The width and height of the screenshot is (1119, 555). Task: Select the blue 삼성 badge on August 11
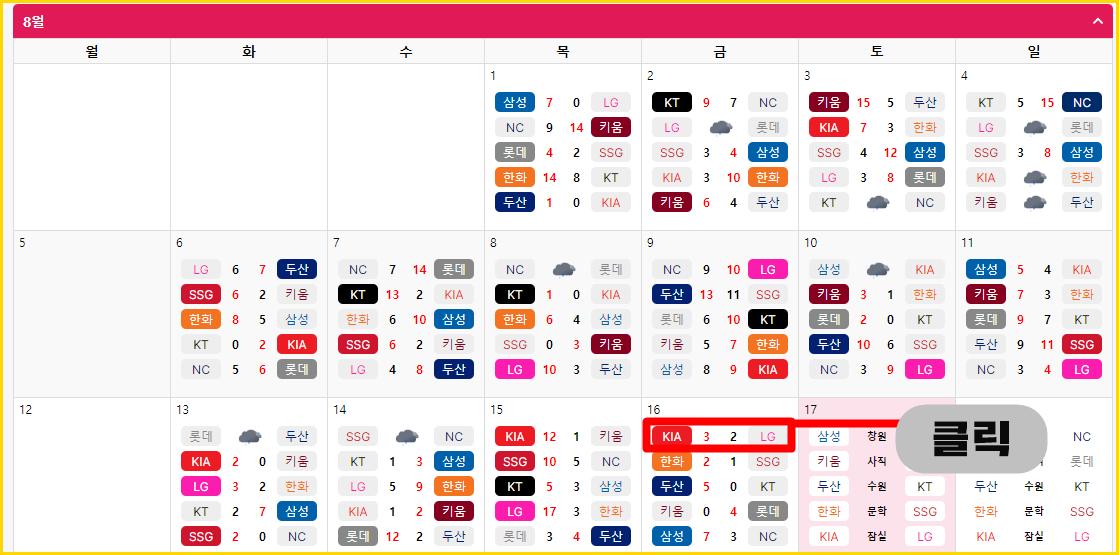coord(986,270)
